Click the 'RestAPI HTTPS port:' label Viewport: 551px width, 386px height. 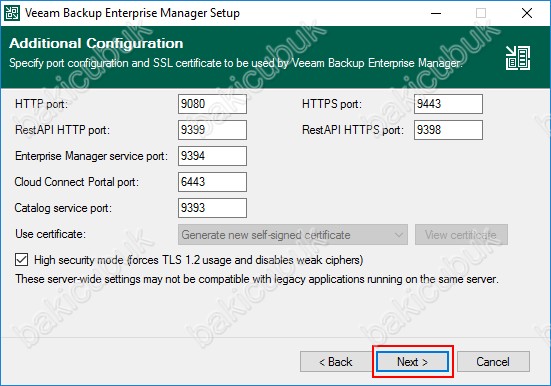[x=353, y=130]
